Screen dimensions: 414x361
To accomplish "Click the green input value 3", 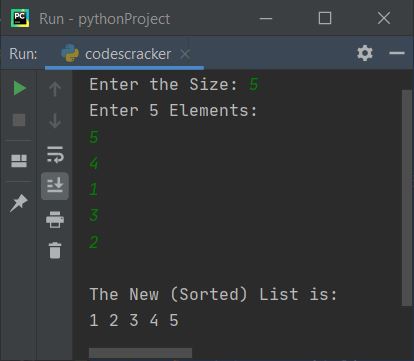I will pyautogui.click(x=94, y=215).
